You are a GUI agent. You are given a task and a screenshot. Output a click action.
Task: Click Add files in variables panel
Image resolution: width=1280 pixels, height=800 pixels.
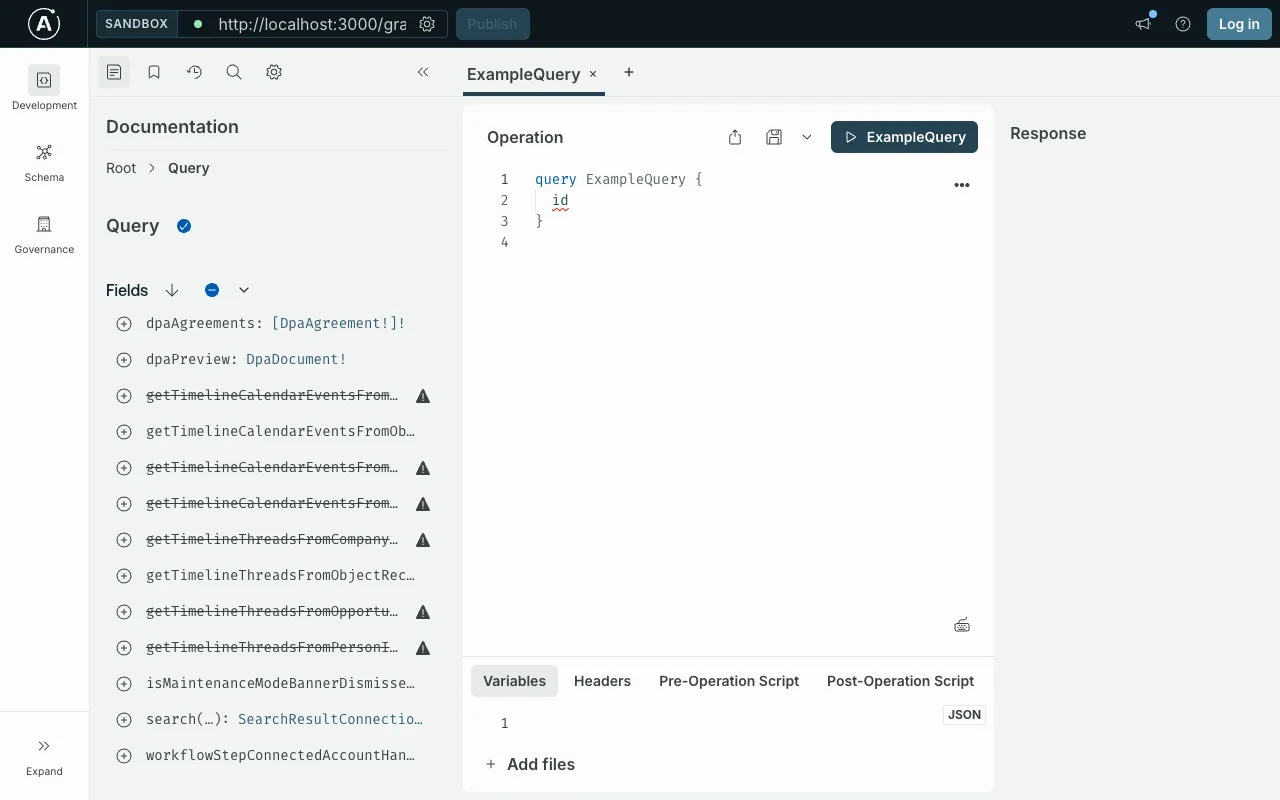tap(530, 764)
